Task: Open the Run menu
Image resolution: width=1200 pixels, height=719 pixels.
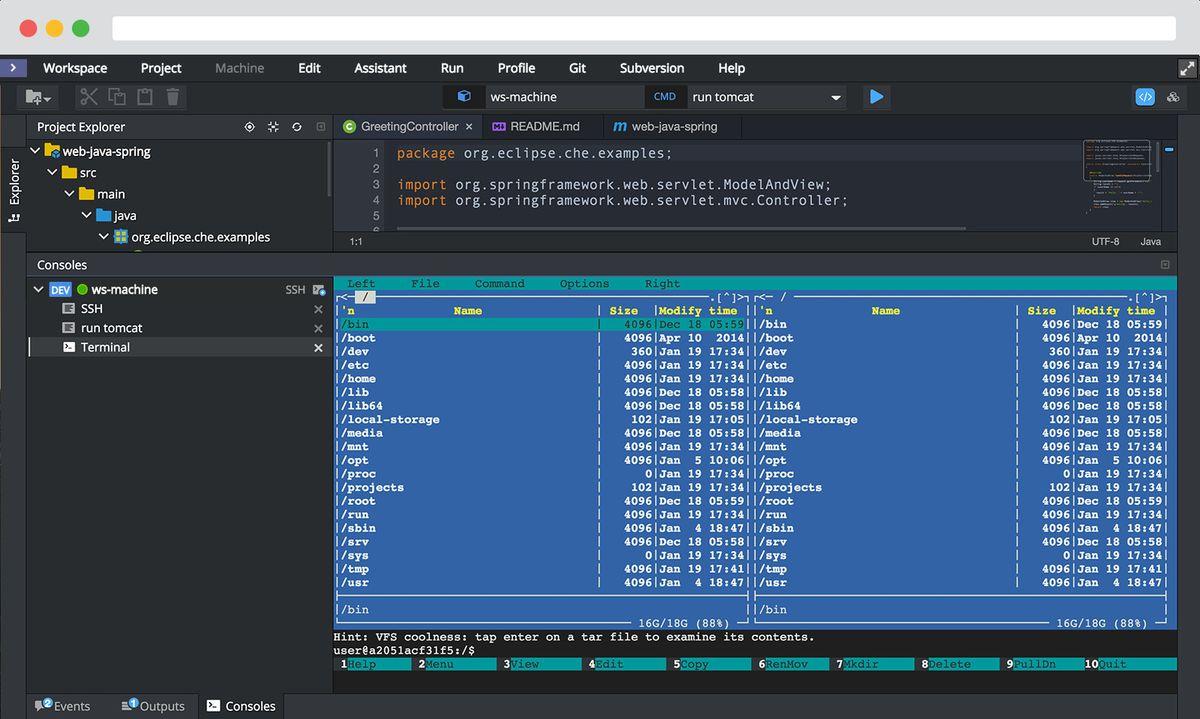Action: (452, 68)
